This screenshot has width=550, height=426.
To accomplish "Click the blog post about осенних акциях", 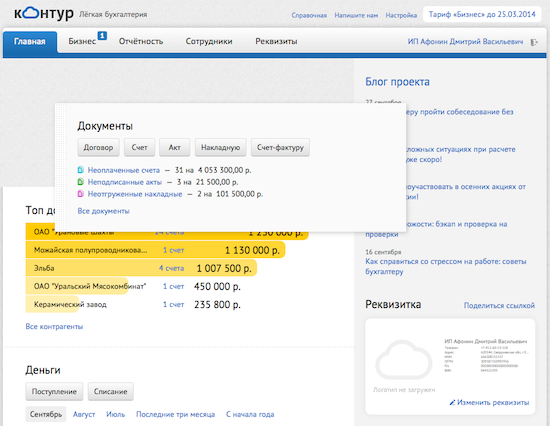I will pyautogui.click(x=466, y=192).
